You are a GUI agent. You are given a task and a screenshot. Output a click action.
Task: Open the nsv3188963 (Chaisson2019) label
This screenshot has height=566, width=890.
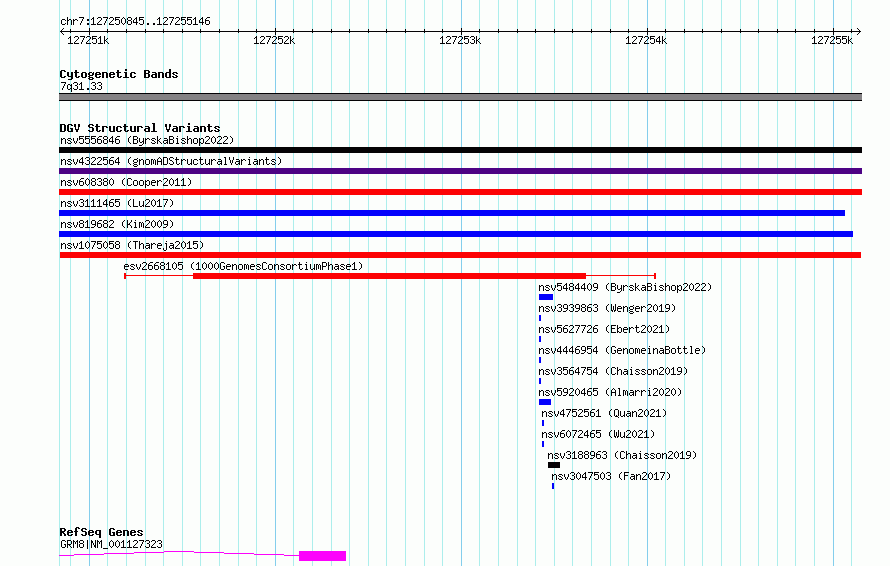tap(622, 455)
